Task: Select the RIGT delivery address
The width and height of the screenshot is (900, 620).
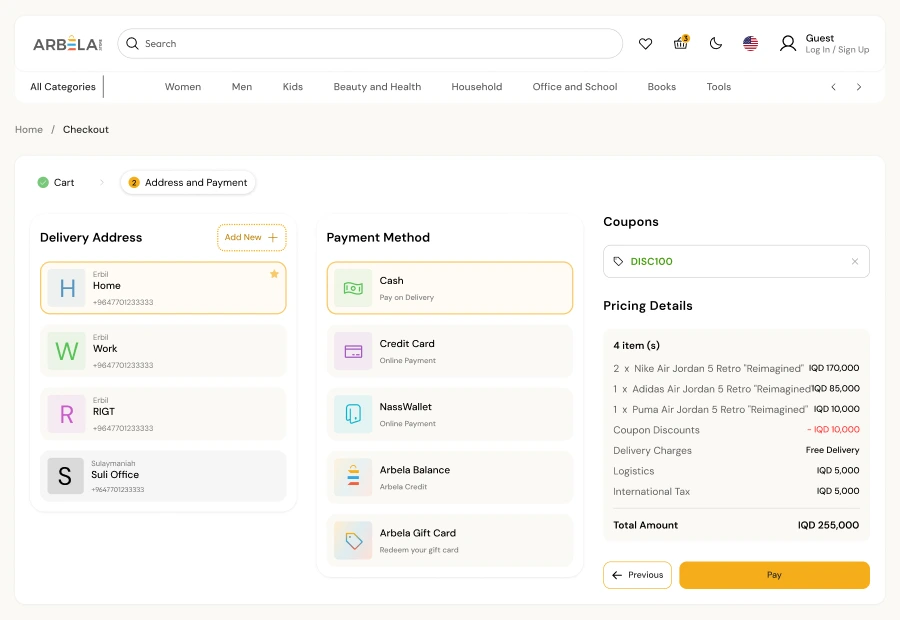Action: tap(163, 414)
